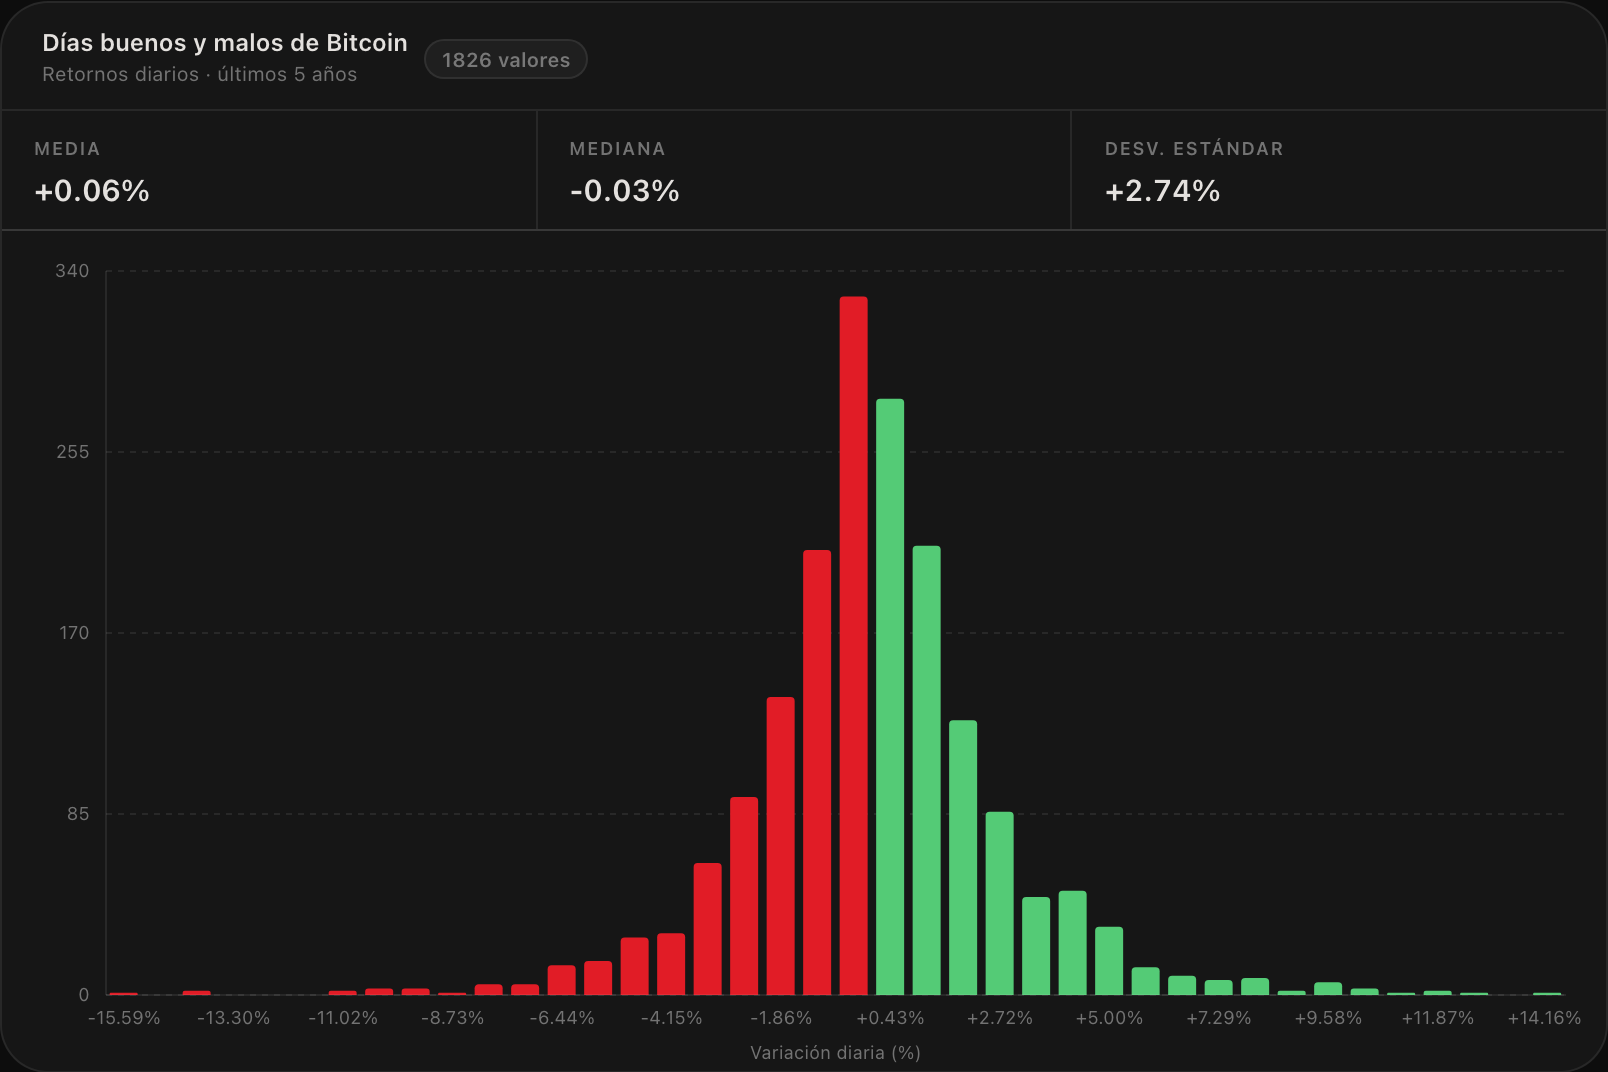
Task: Click the subtitle 'Retornos diarios · últimos 5 años'
Action: pos(199,74)
